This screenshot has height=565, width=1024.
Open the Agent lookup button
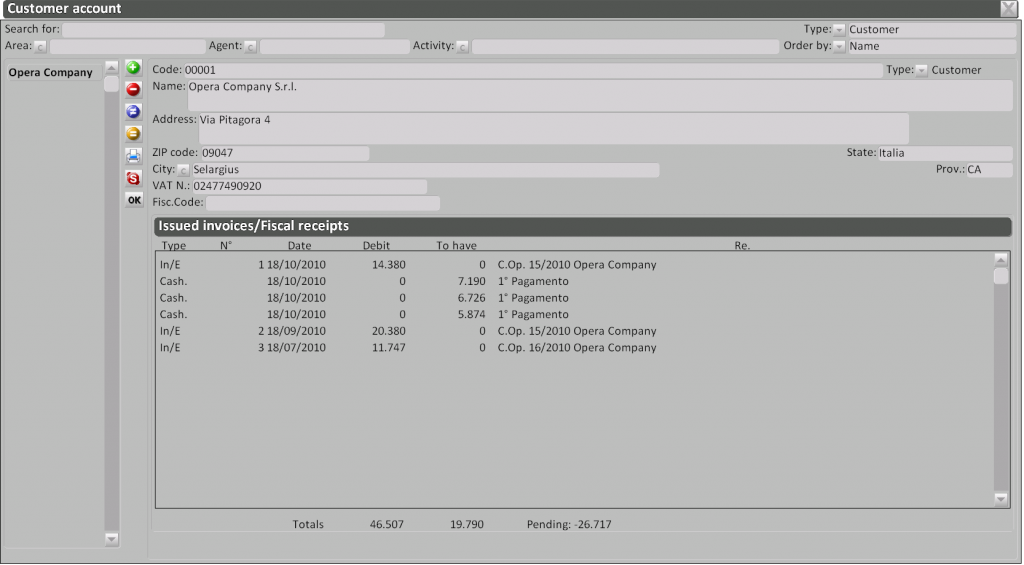[x=250, y=46]
